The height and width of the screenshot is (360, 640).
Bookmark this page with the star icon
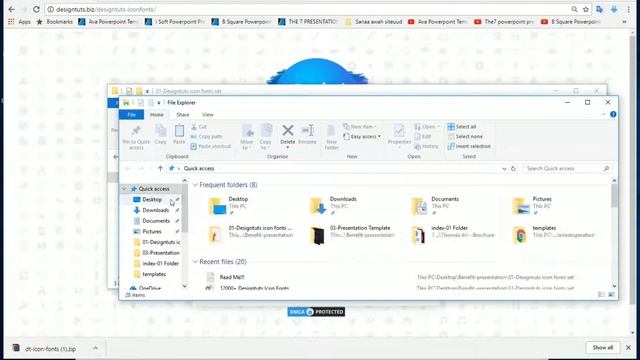coord(586,9)
